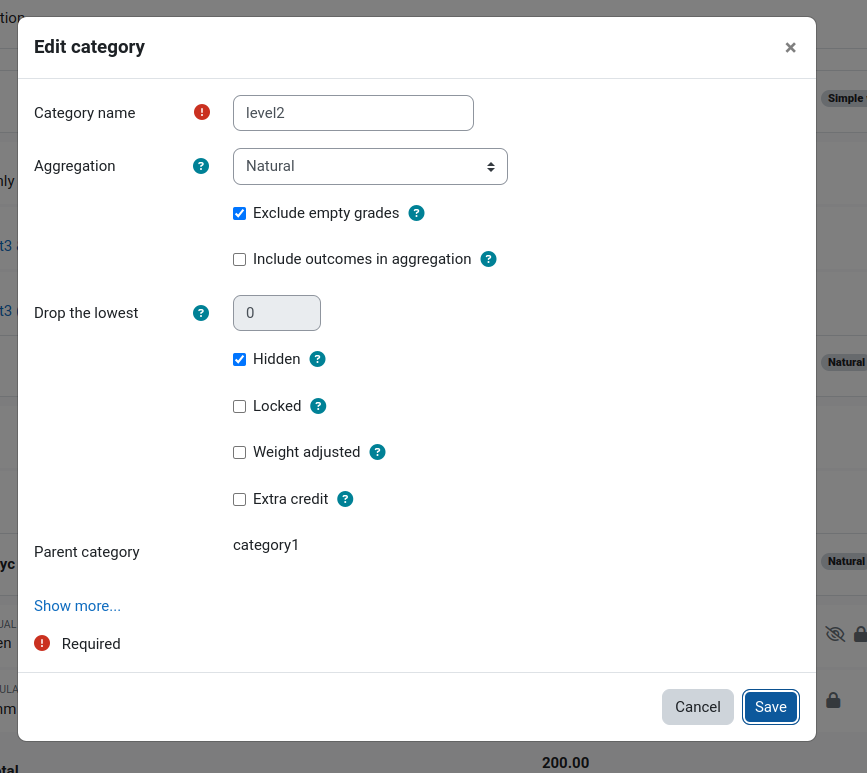867x773 pixels.
Task: Enable Include outcomes in aggregation
Action: [239, 259]
